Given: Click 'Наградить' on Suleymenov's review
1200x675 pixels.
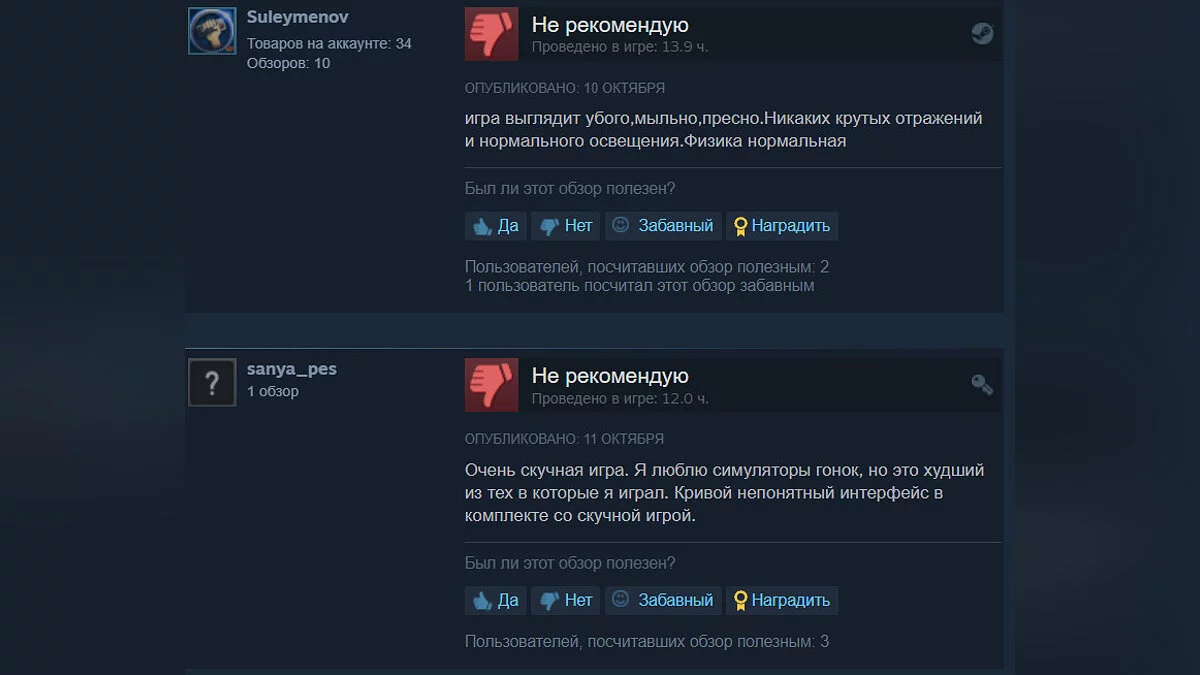Looking at the screenshot, I should click(782, 226).
